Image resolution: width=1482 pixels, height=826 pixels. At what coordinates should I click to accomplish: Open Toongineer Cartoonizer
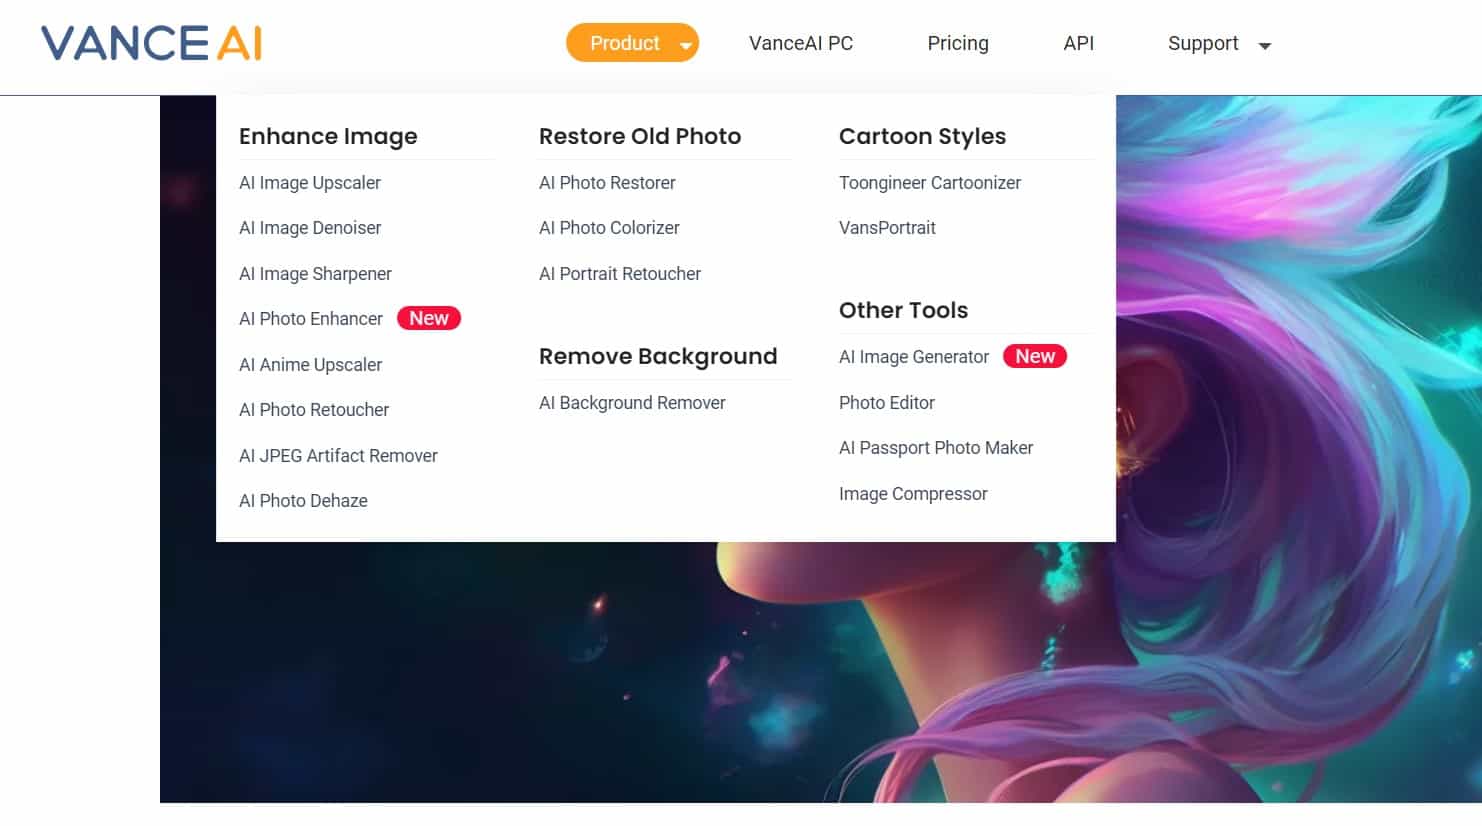930,183
